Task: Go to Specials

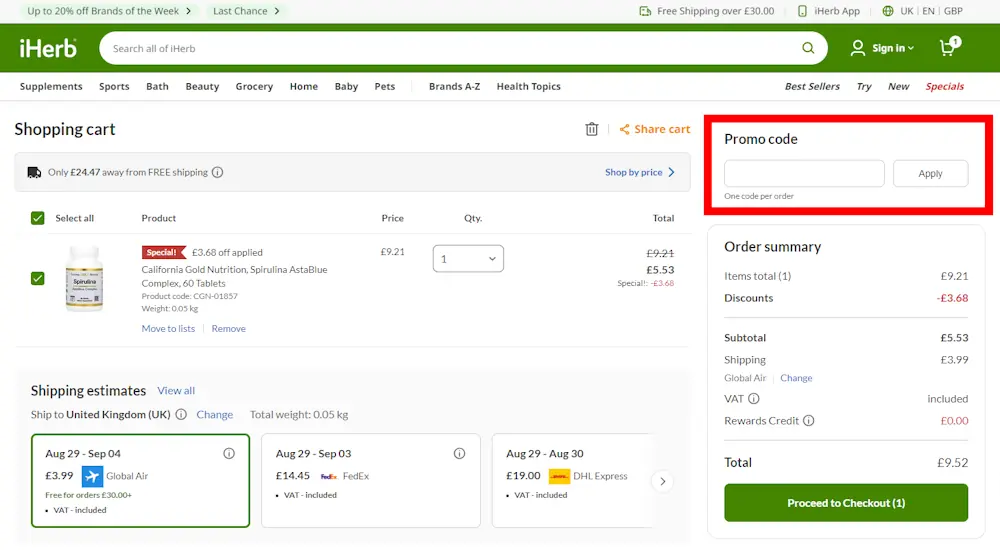Action: coord(945,86)
